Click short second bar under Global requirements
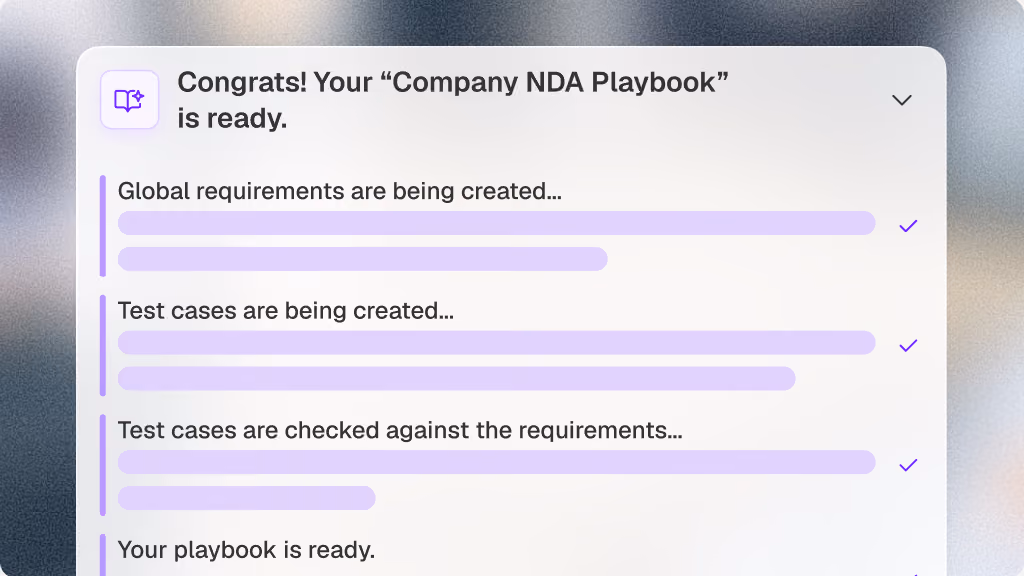 (362, 259)
